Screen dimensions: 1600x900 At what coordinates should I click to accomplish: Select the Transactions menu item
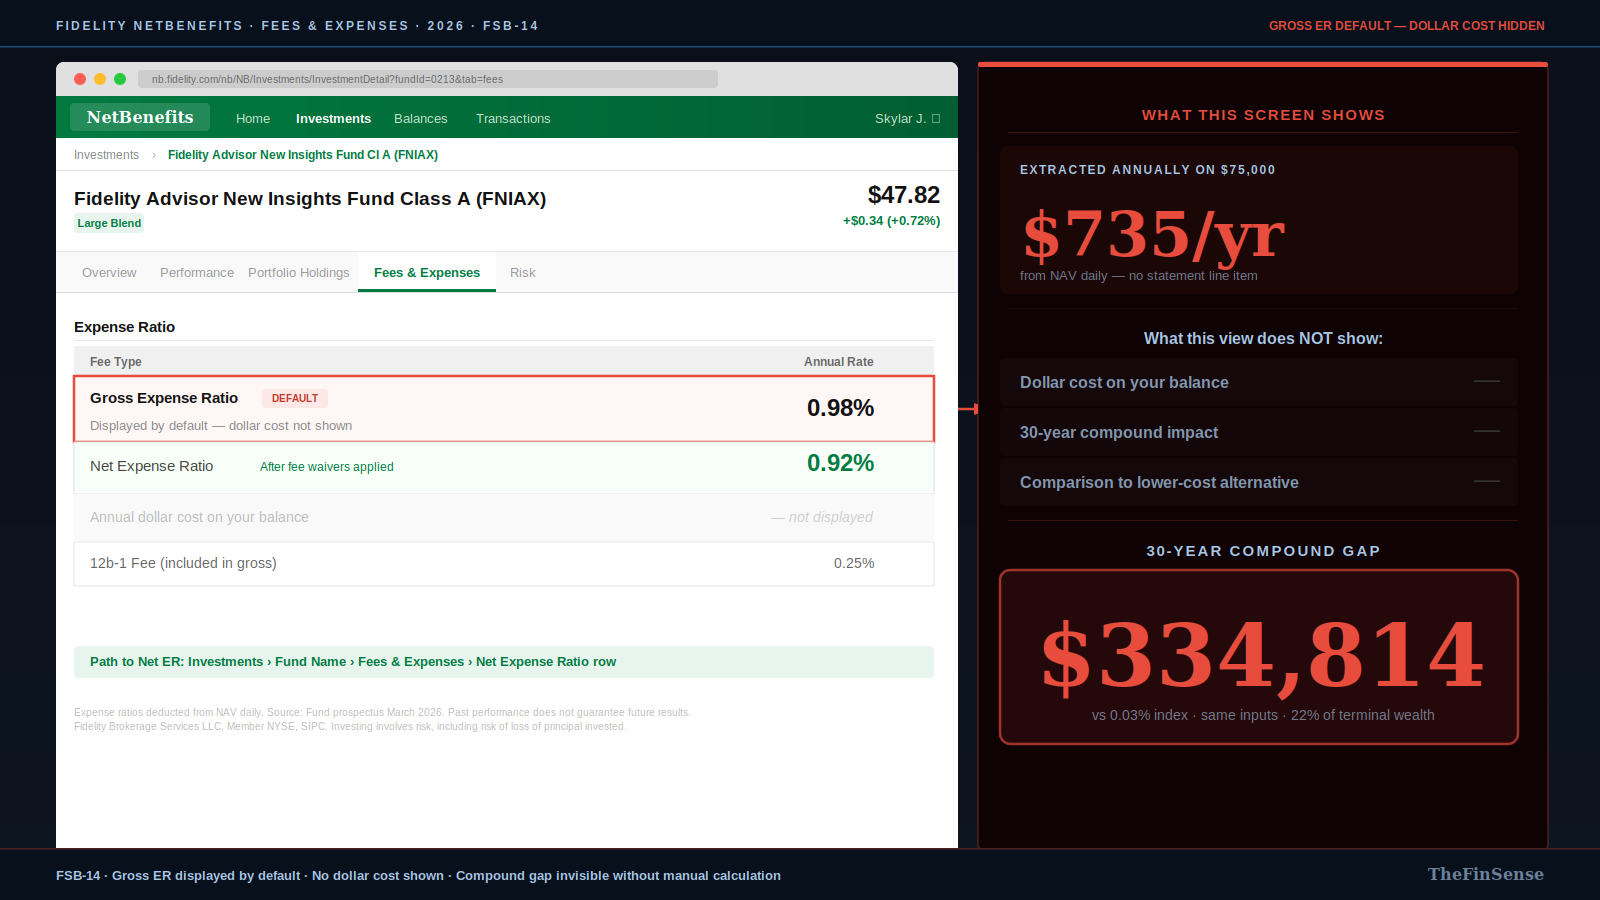click(513, 118)
